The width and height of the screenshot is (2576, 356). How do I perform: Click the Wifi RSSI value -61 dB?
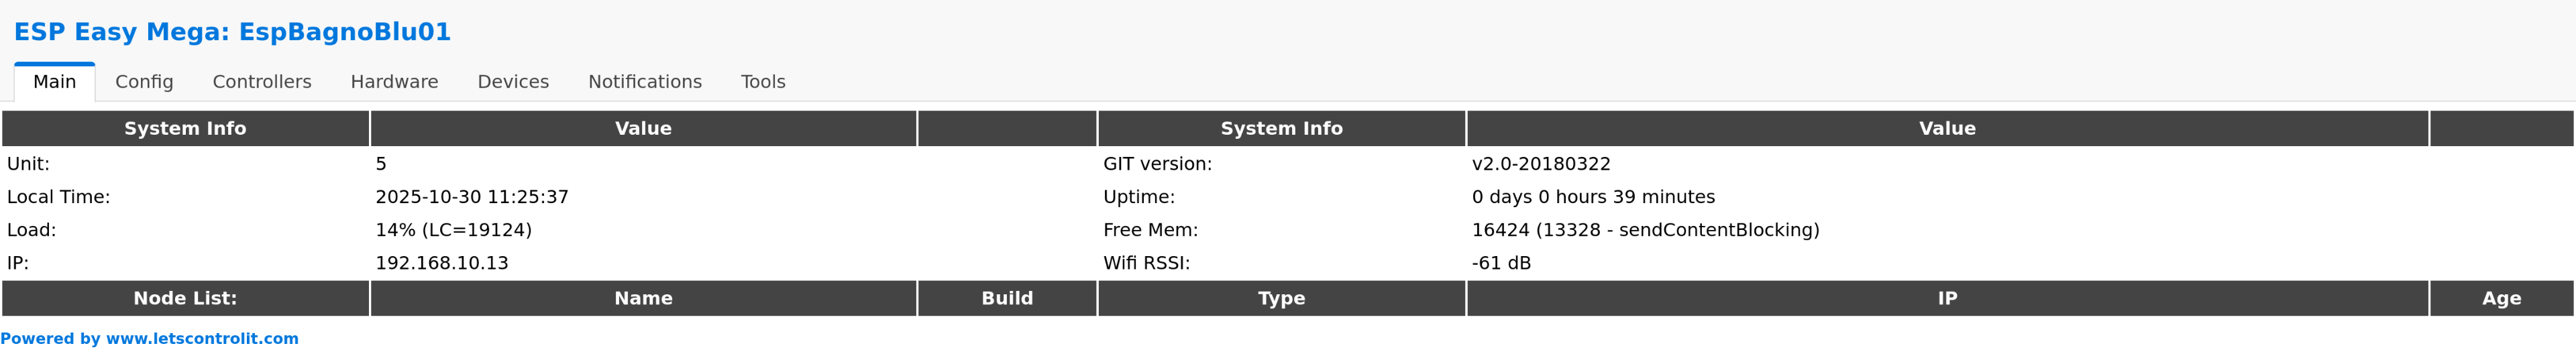1501,263
